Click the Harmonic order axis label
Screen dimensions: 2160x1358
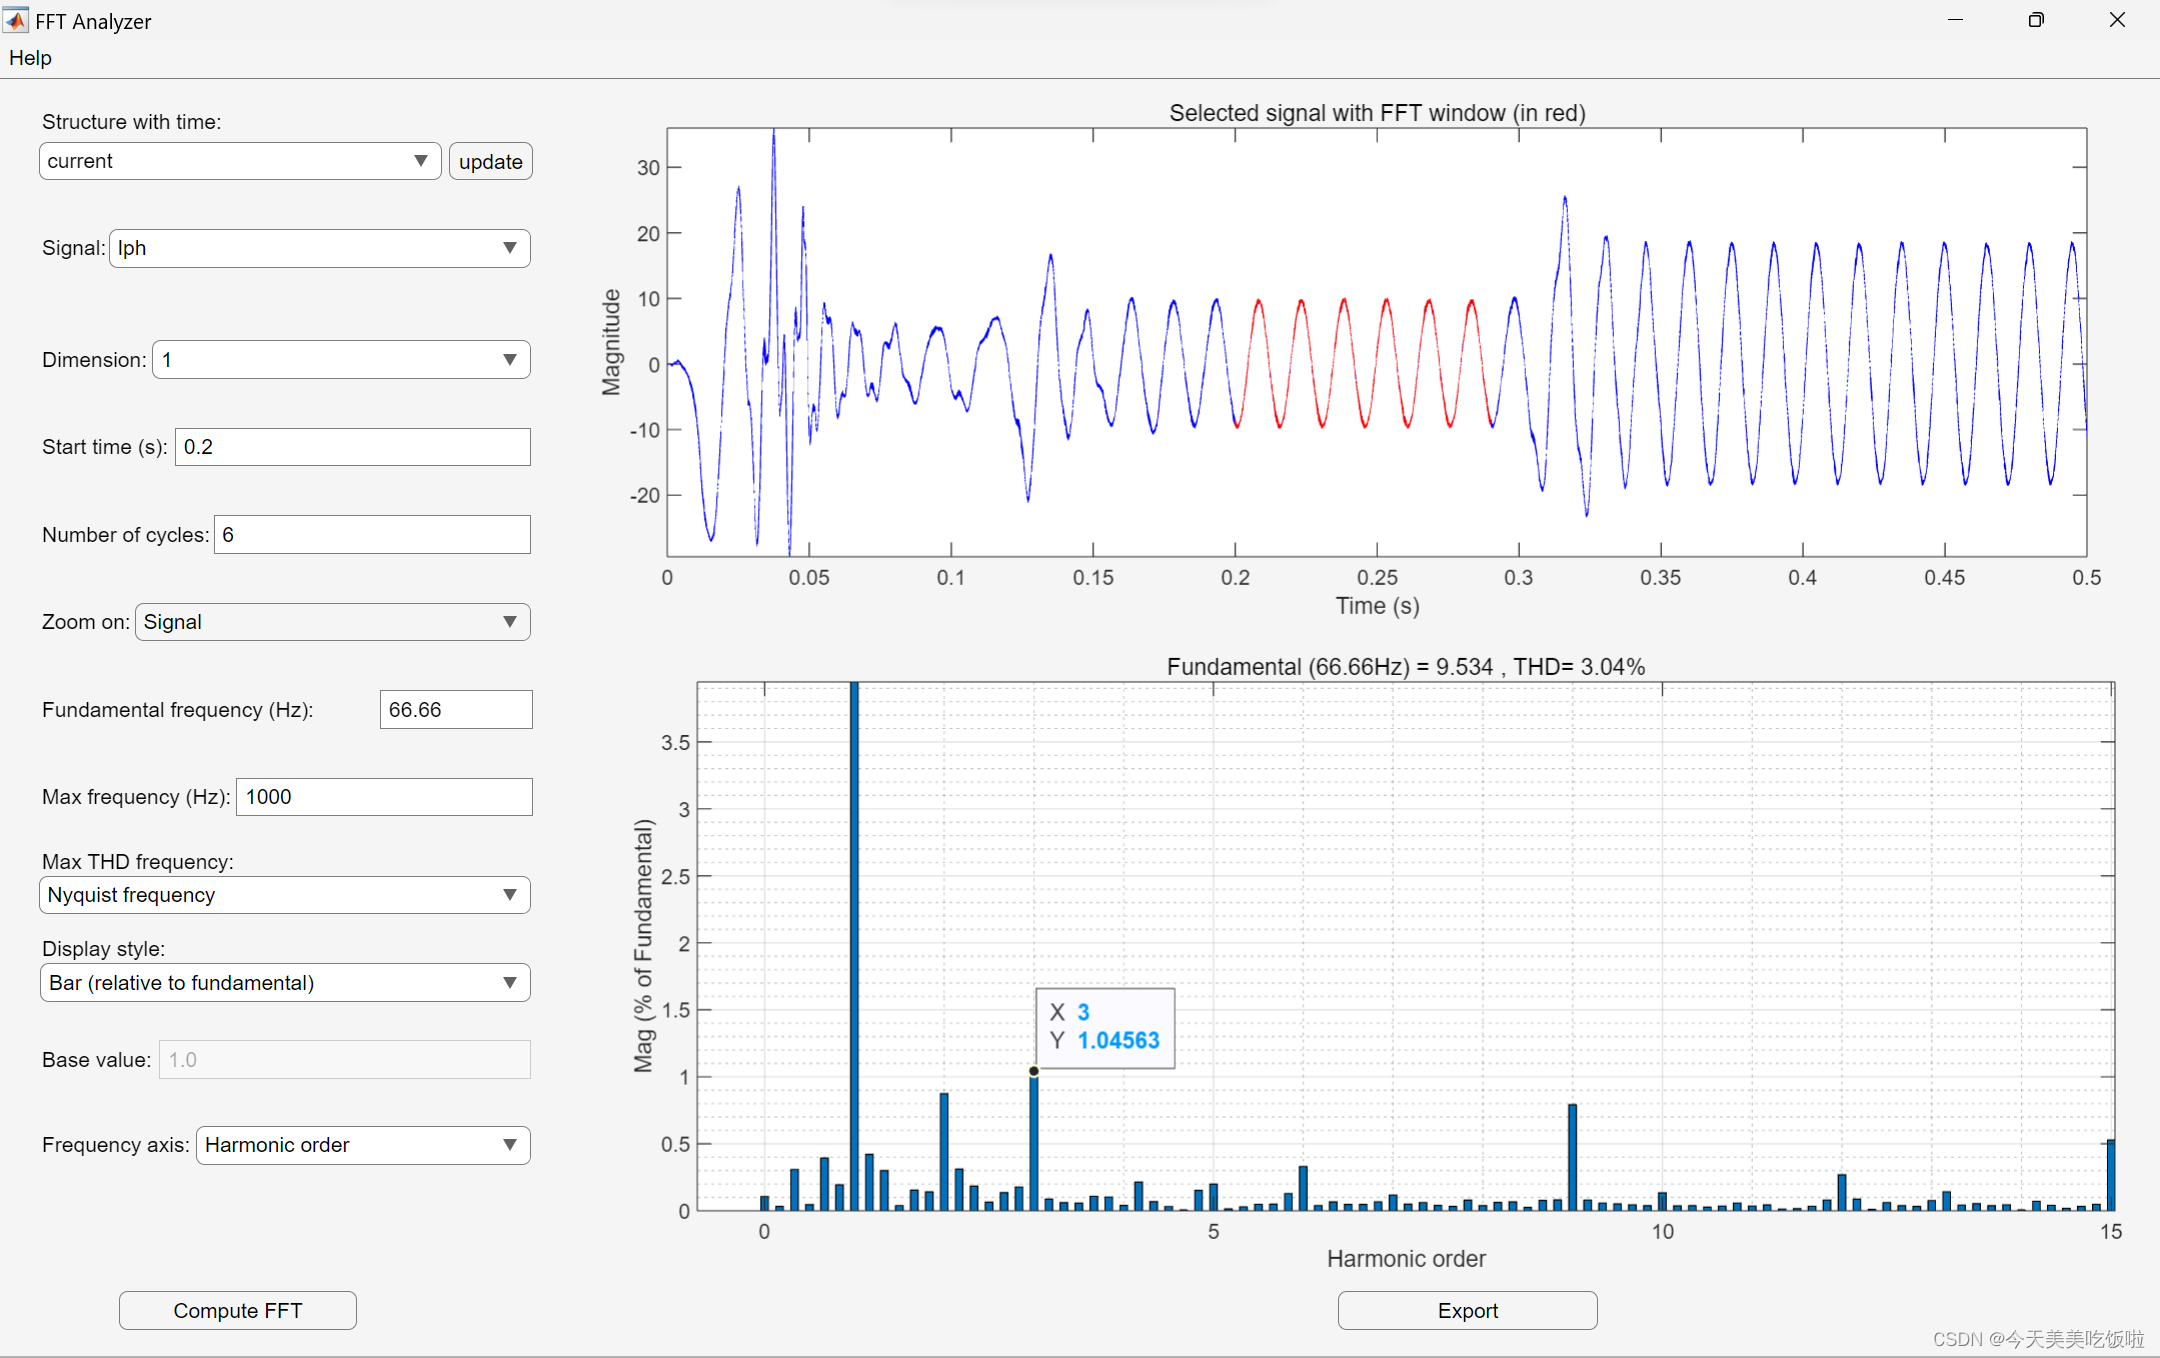pyautogui.click(x=1406, y=1259)
